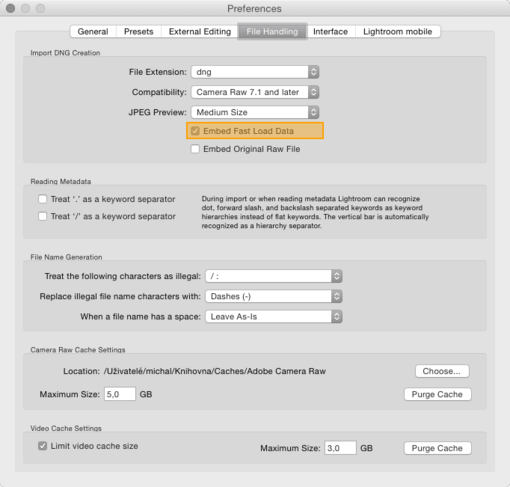510x487 pixels.
Task: Switch to the Lightroom mobile tab
Action: tap(398, 32)
